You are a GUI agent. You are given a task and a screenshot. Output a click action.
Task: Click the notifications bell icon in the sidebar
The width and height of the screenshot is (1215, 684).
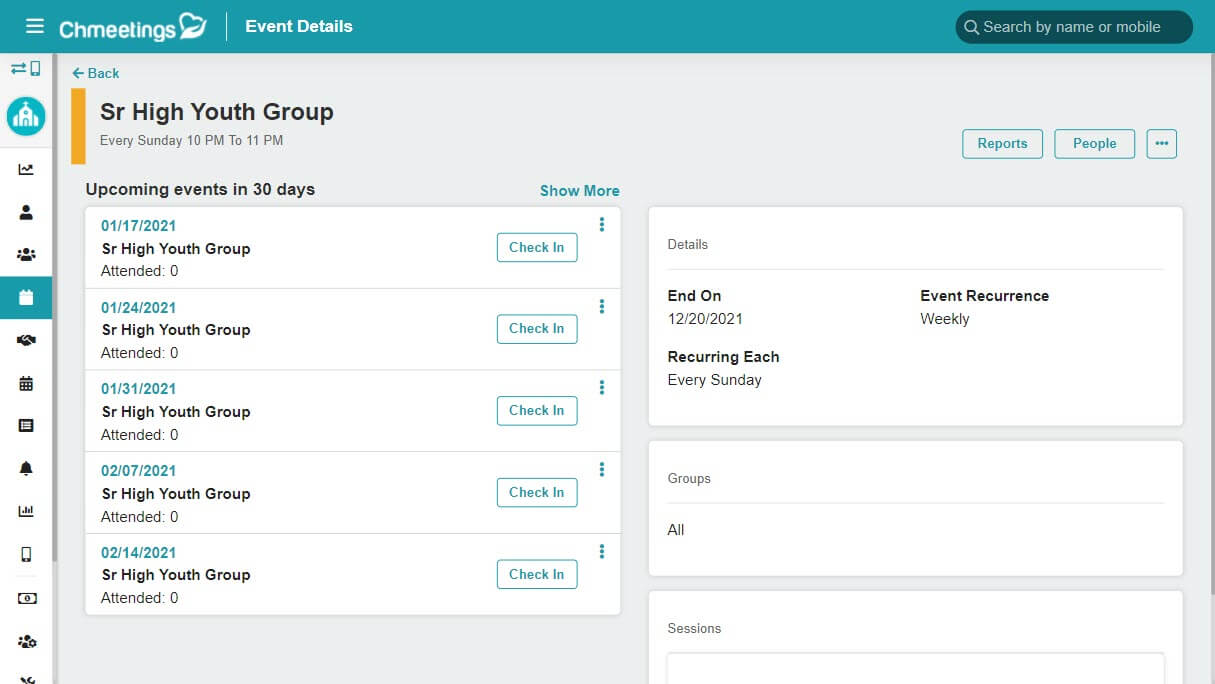25,468
